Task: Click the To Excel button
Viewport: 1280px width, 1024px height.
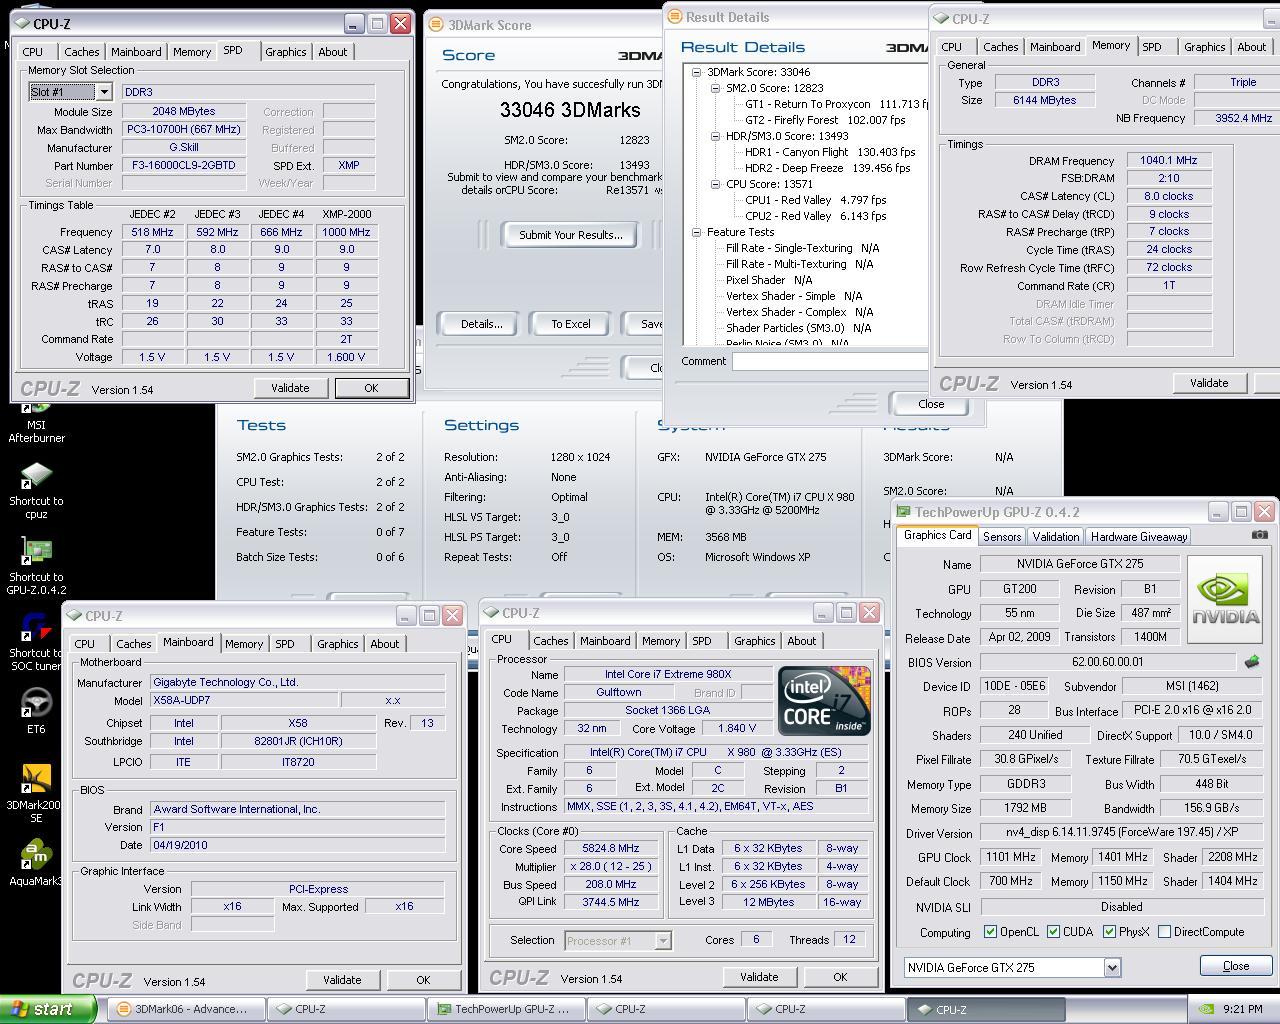Action: tap(571, 324)
